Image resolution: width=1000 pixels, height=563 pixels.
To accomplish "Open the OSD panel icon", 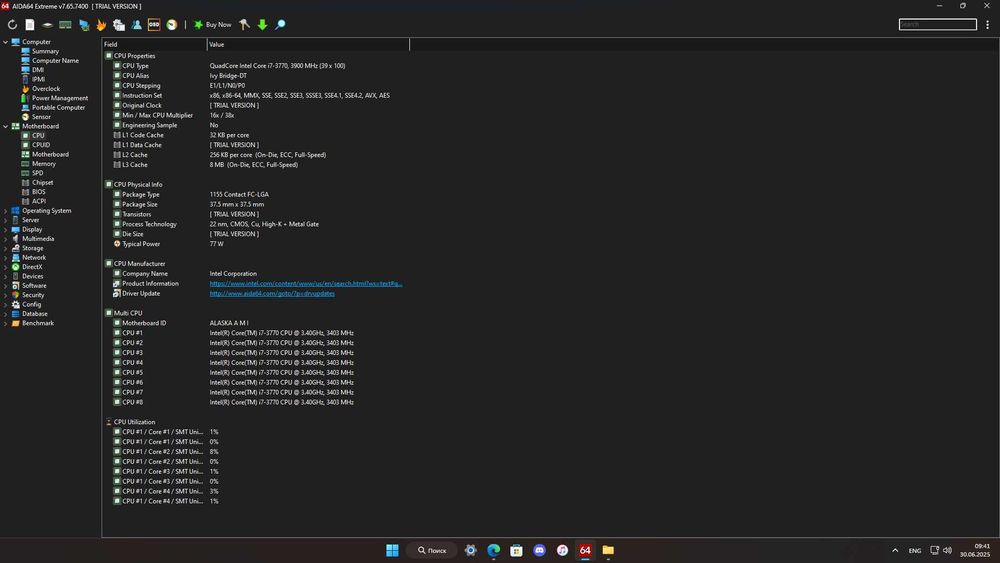I will [x=154, y=25].
